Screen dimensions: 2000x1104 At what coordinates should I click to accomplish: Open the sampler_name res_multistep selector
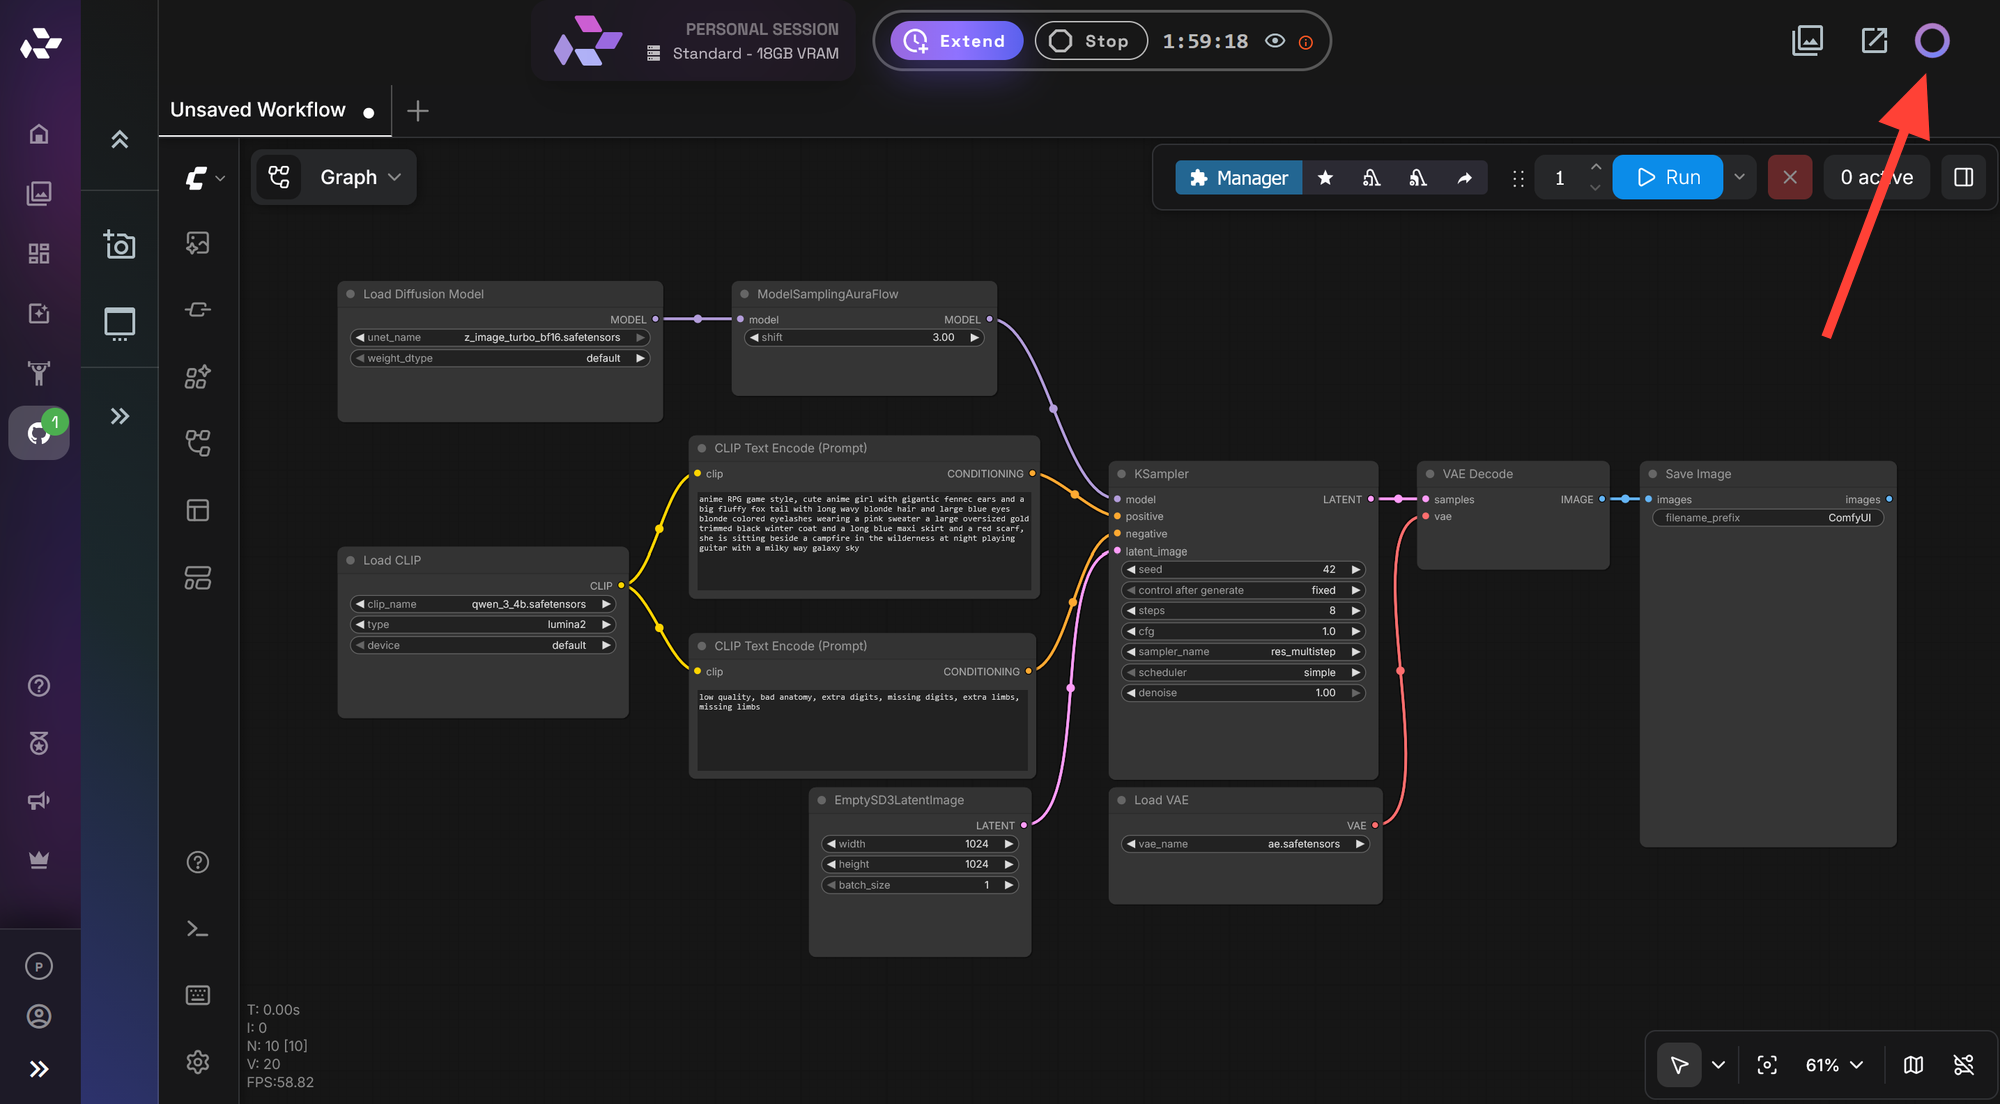click(x=1243, y=651)
